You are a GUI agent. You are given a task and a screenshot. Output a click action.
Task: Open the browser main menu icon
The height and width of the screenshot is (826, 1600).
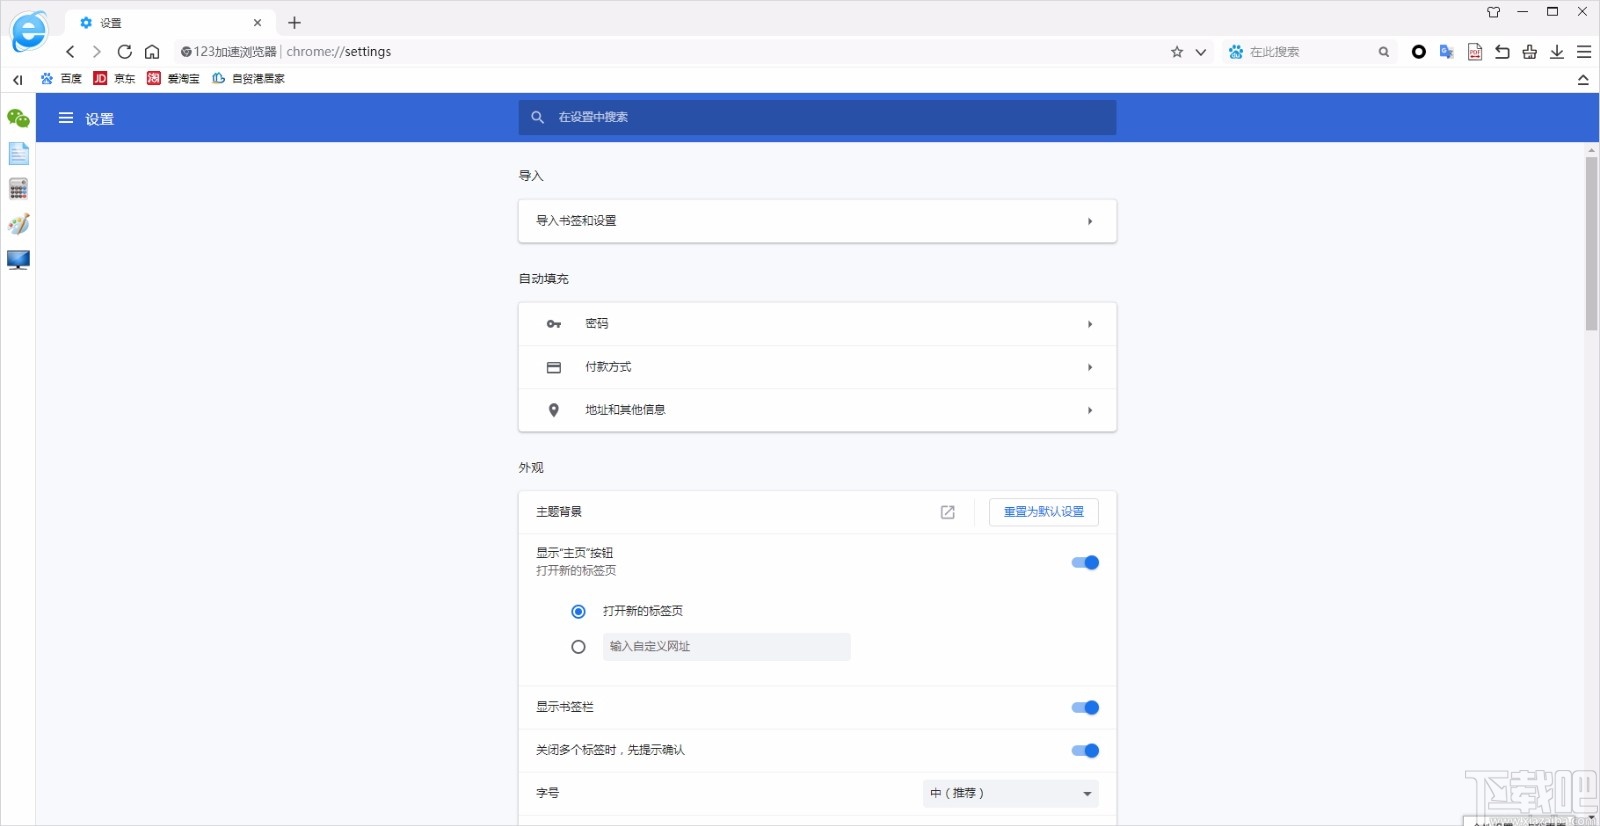pos(1584,52)
